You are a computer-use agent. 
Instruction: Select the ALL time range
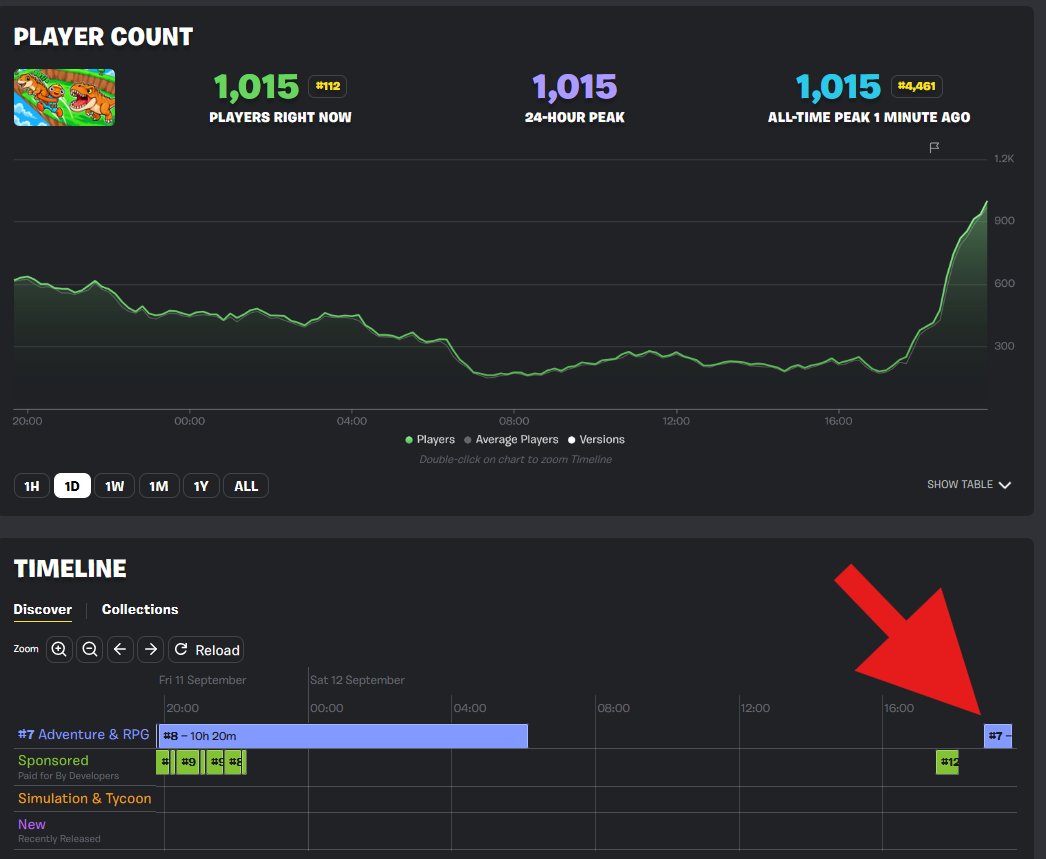click(245, 486)
